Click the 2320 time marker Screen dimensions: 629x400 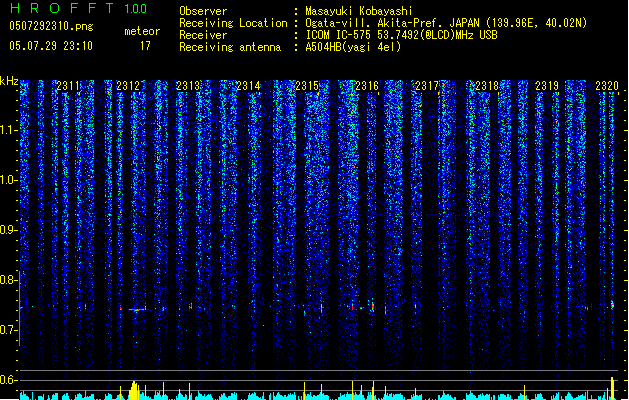tap(607, 86)
